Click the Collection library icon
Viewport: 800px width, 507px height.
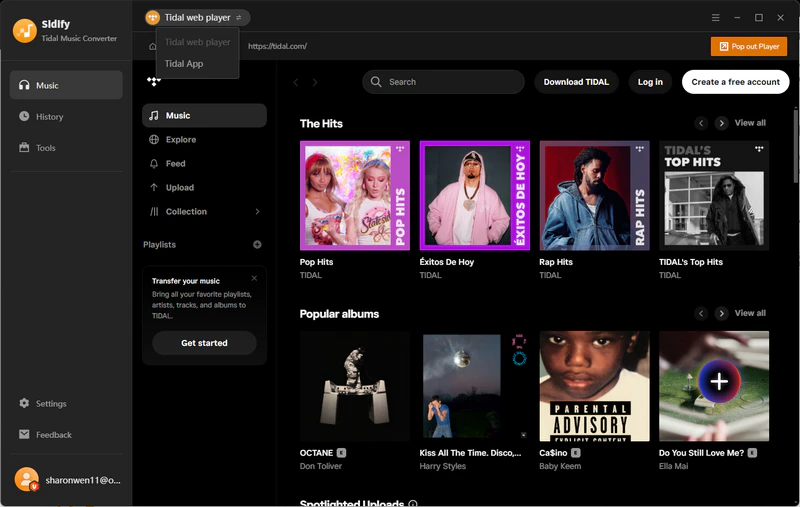(154, 211)
